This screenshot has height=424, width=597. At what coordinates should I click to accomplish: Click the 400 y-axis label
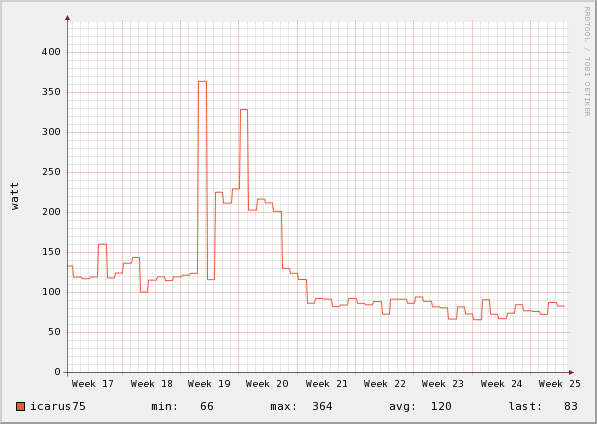click(x=51, y=52)
